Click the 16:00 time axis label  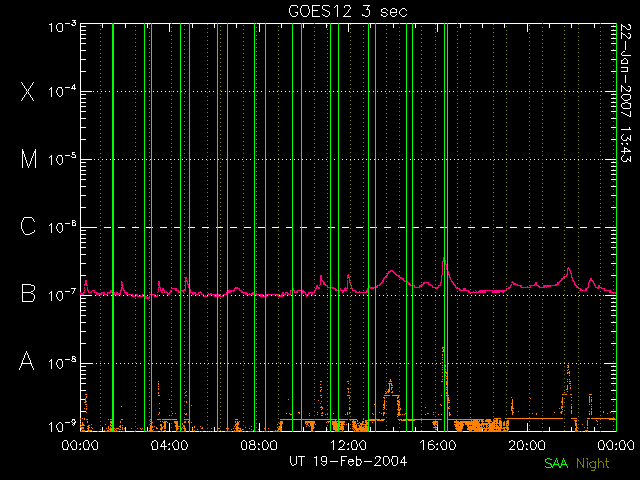point(438,445)
